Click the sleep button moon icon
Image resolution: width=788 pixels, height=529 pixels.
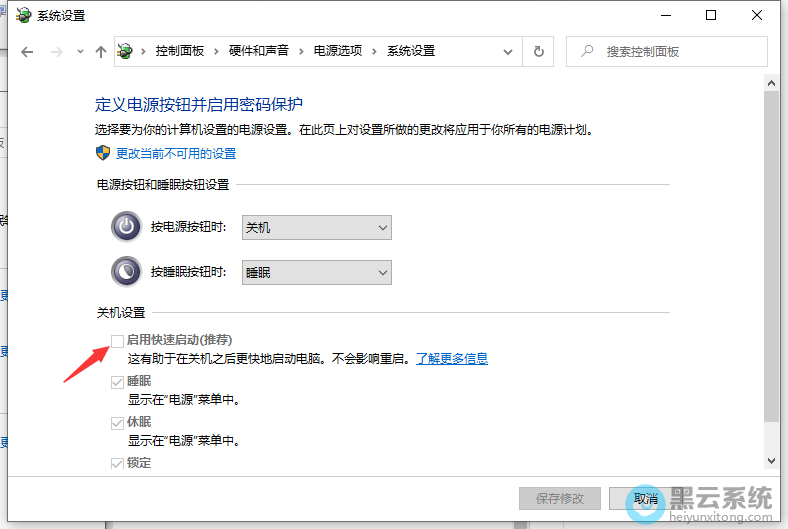[x=126, y=271]
